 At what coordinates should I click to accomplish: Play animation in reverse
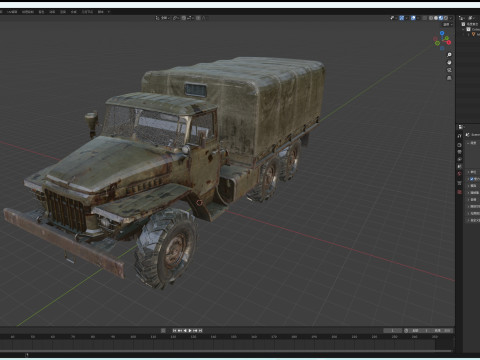[185, 330]
